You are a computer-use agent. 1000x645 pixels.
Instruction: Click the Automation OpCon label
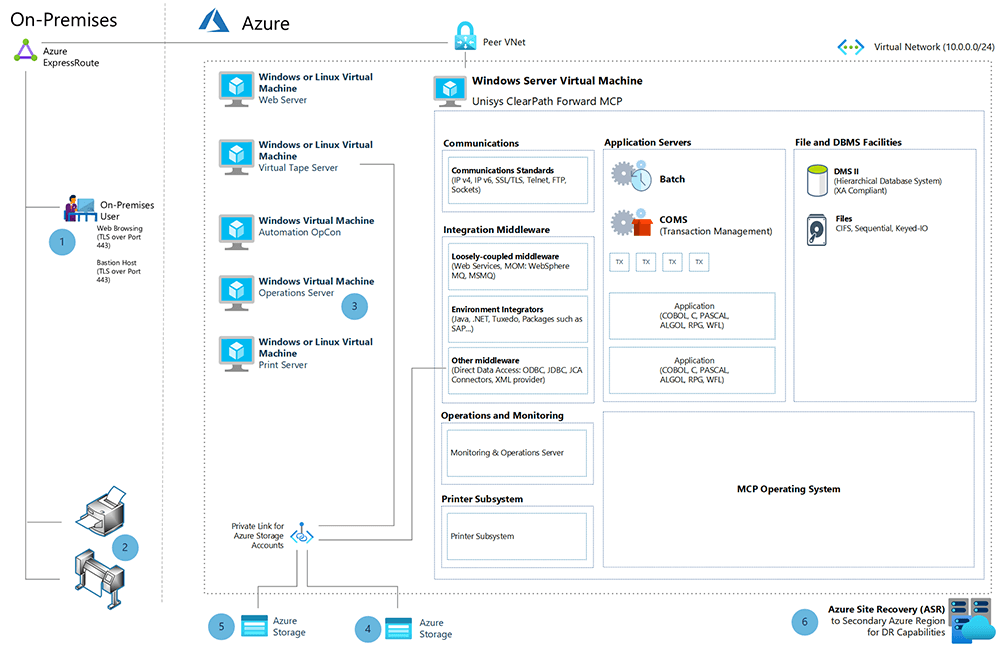299,232
